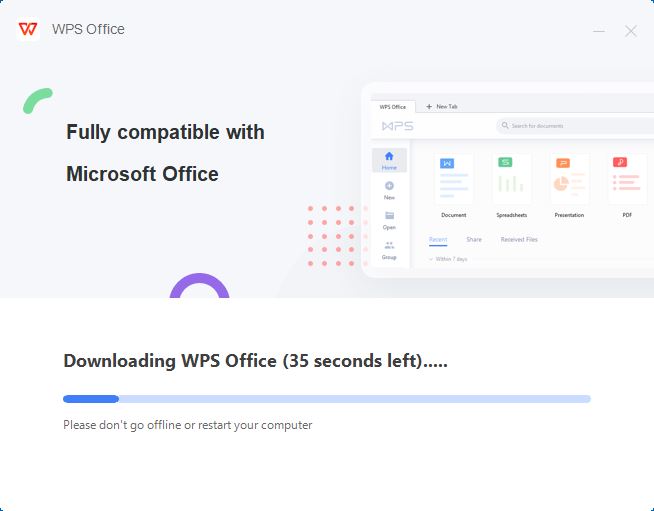The image size is (654, 511).
Task: Minimize the WPS installer window
Action: tap(599, 31)
